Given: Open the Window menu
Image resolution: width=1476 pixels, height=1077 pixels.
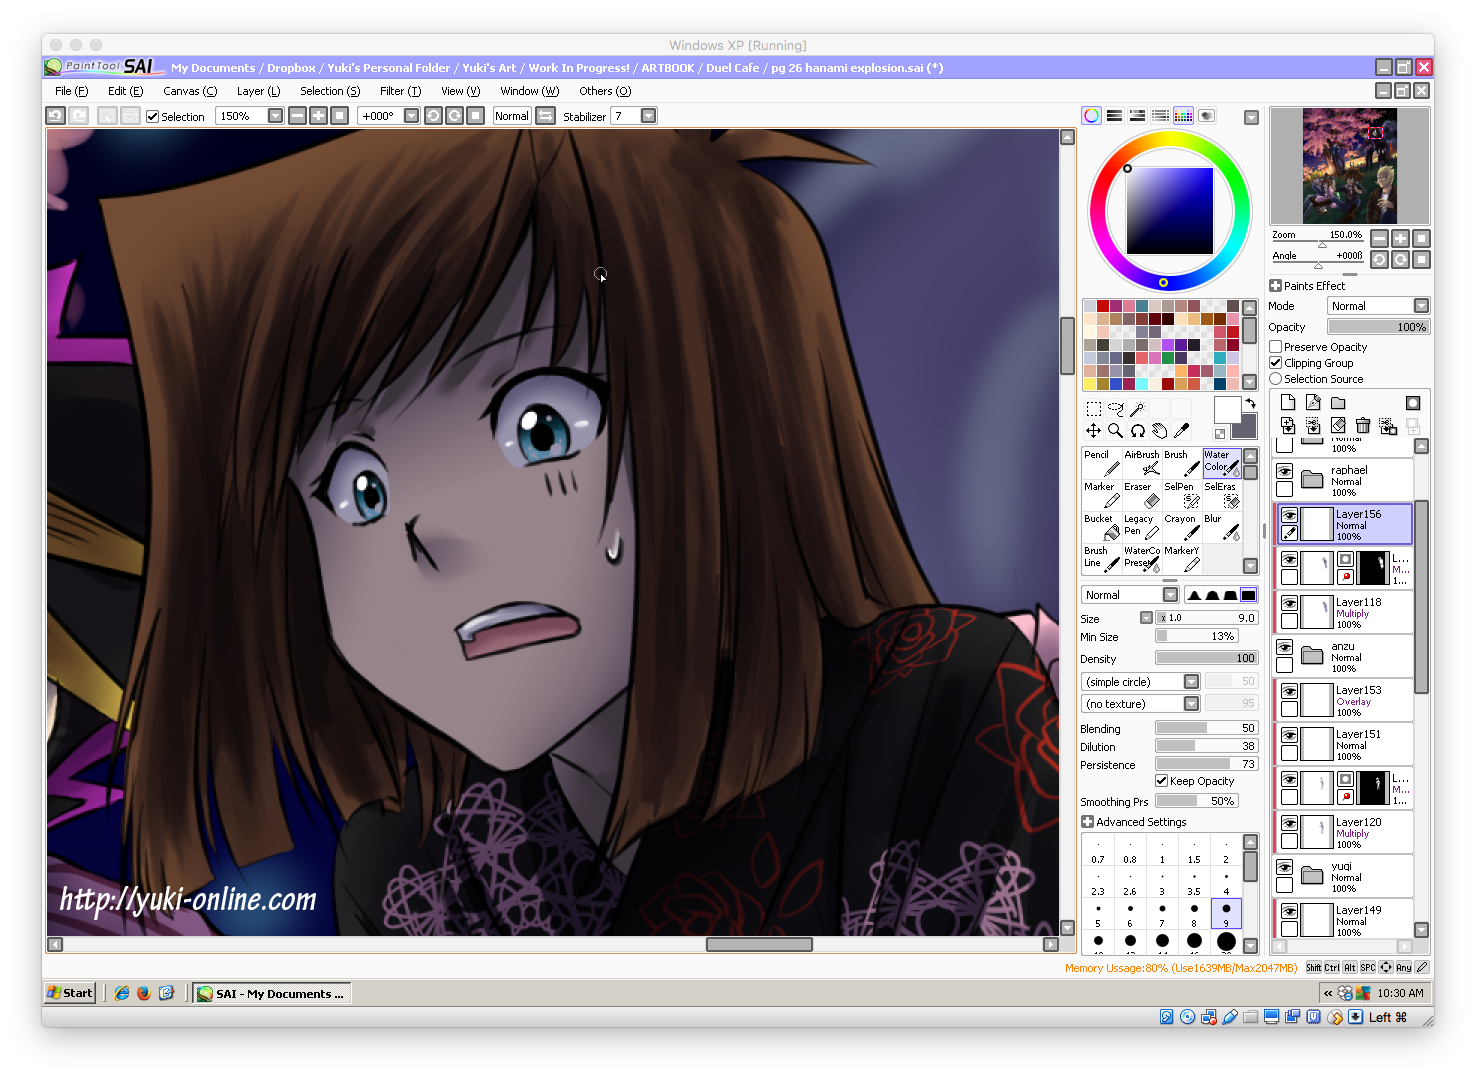Looking at the screenshot, I should [x=529, y=91].
